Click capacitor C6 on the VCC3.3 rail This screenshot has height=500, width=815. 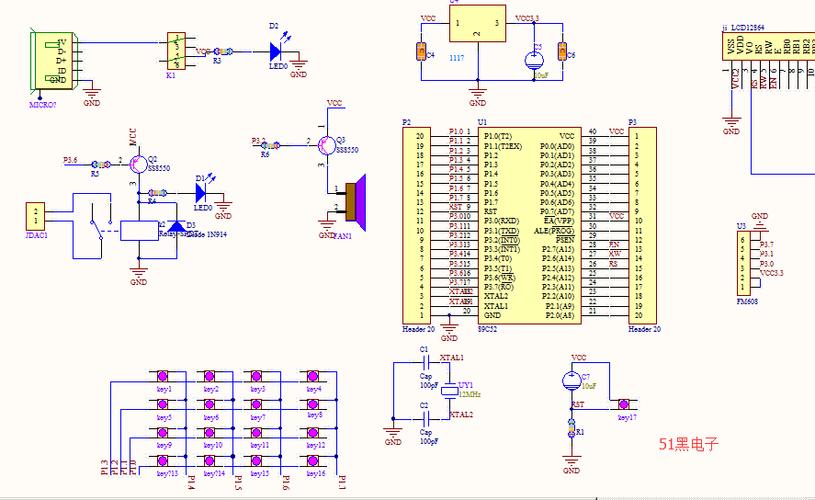pos(562,51)
